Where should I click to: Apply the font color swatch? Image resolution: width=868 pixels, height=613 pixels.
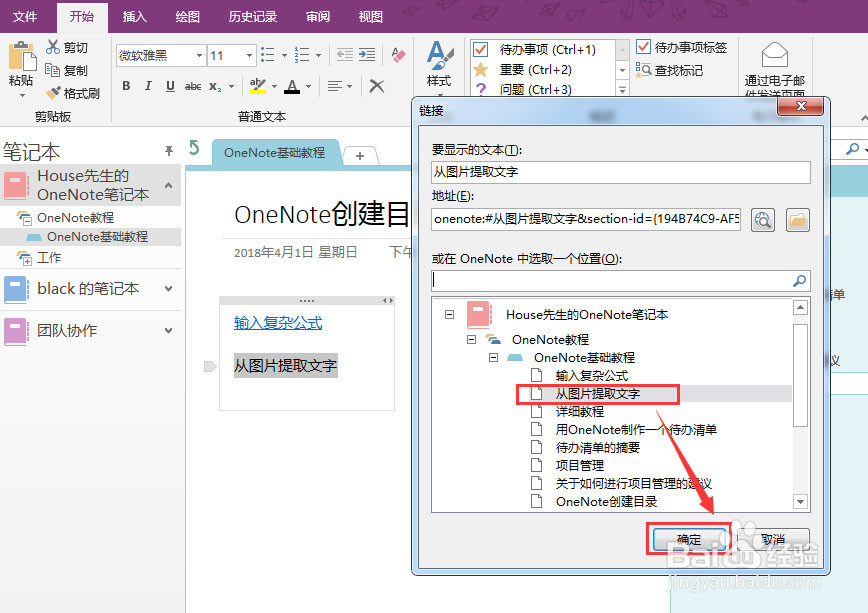(x=292, y=86)
